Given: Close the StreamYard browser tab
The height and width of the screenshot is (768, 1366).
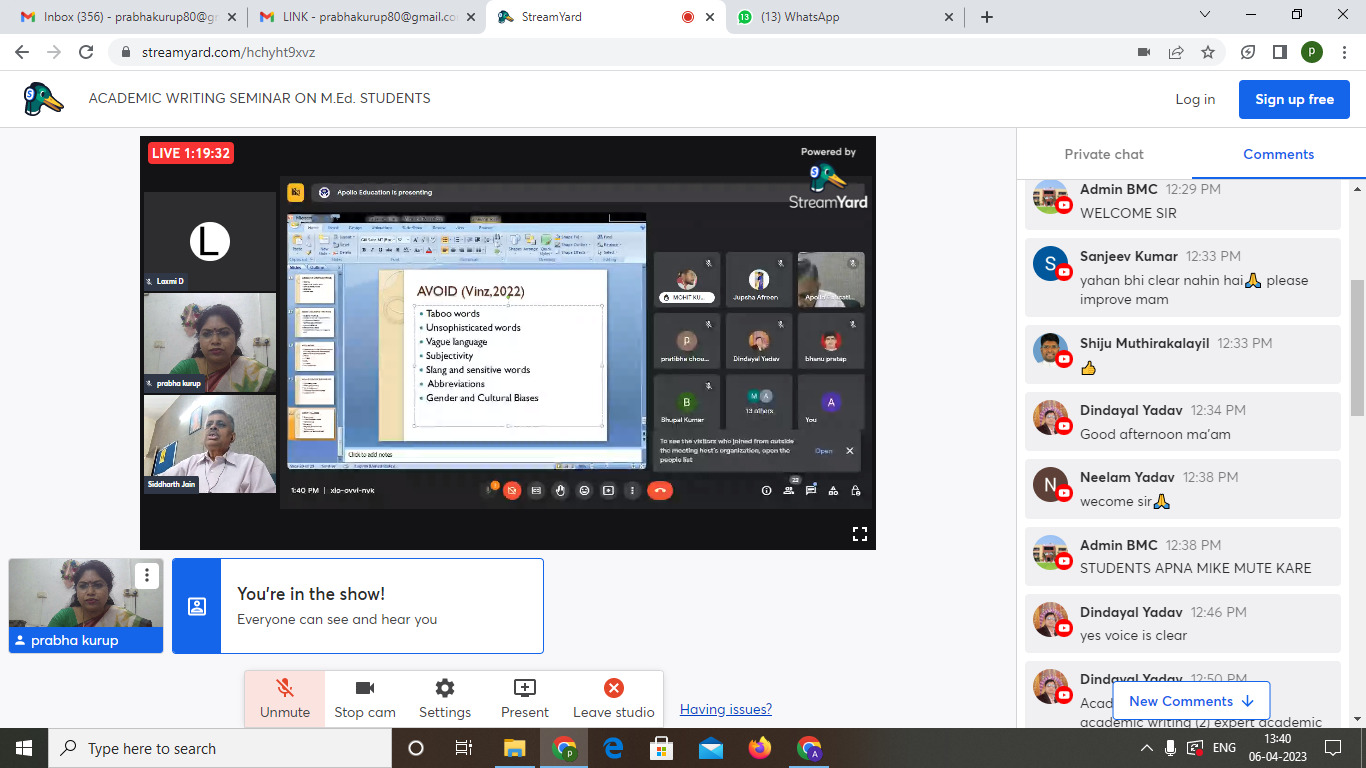Looking at the screenshot, I should click(x=710, y=17).
